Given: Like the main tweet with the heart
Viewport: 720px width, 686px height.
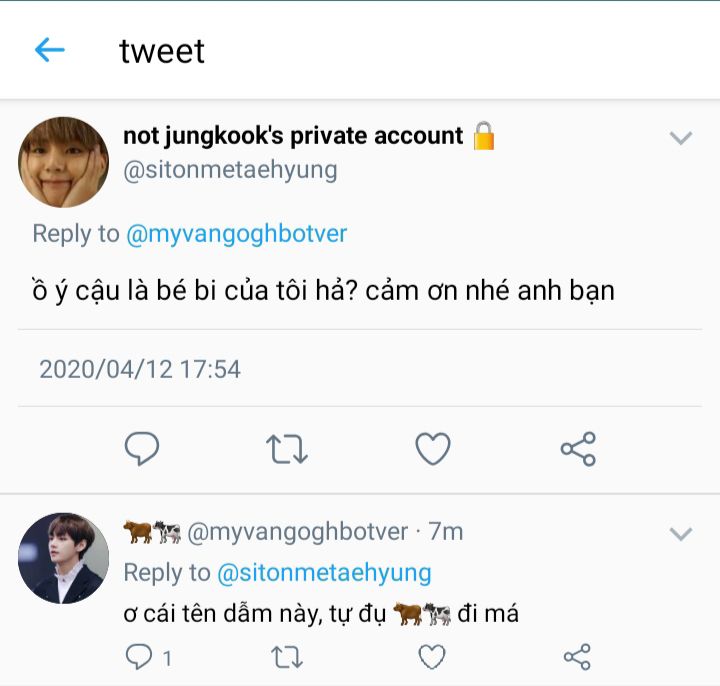Looking at the screenshot, I should point(433,449).
